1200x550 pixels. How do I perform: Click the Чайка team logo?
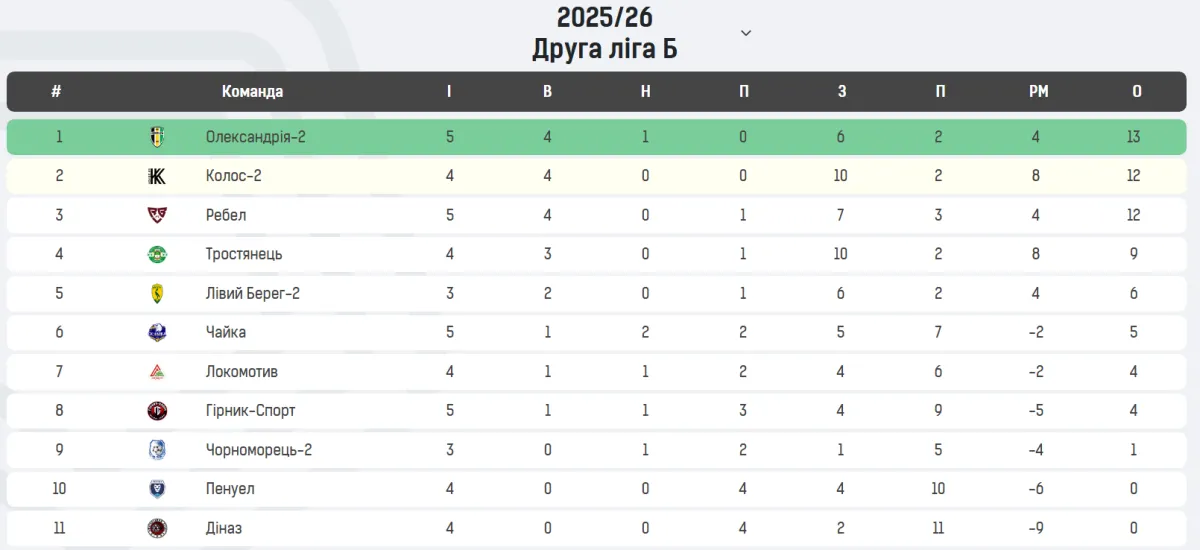click(157, 332)
